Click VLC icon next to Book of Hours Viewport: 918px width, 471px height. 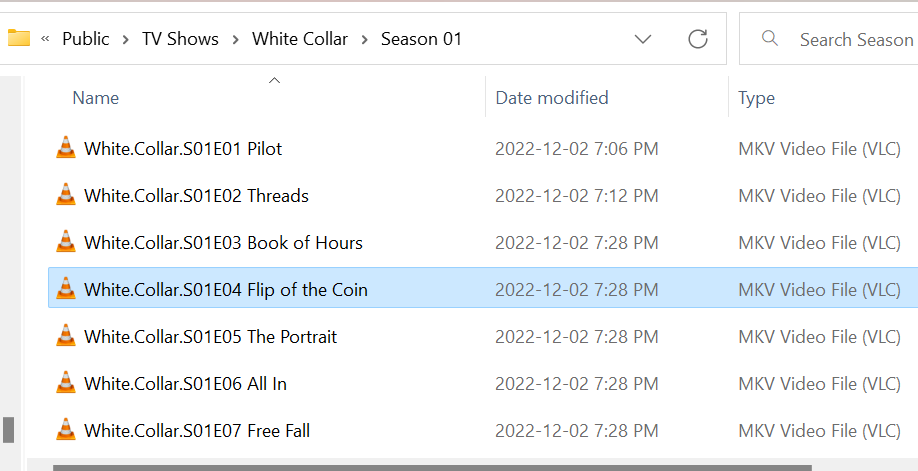(x=66, y=243)
